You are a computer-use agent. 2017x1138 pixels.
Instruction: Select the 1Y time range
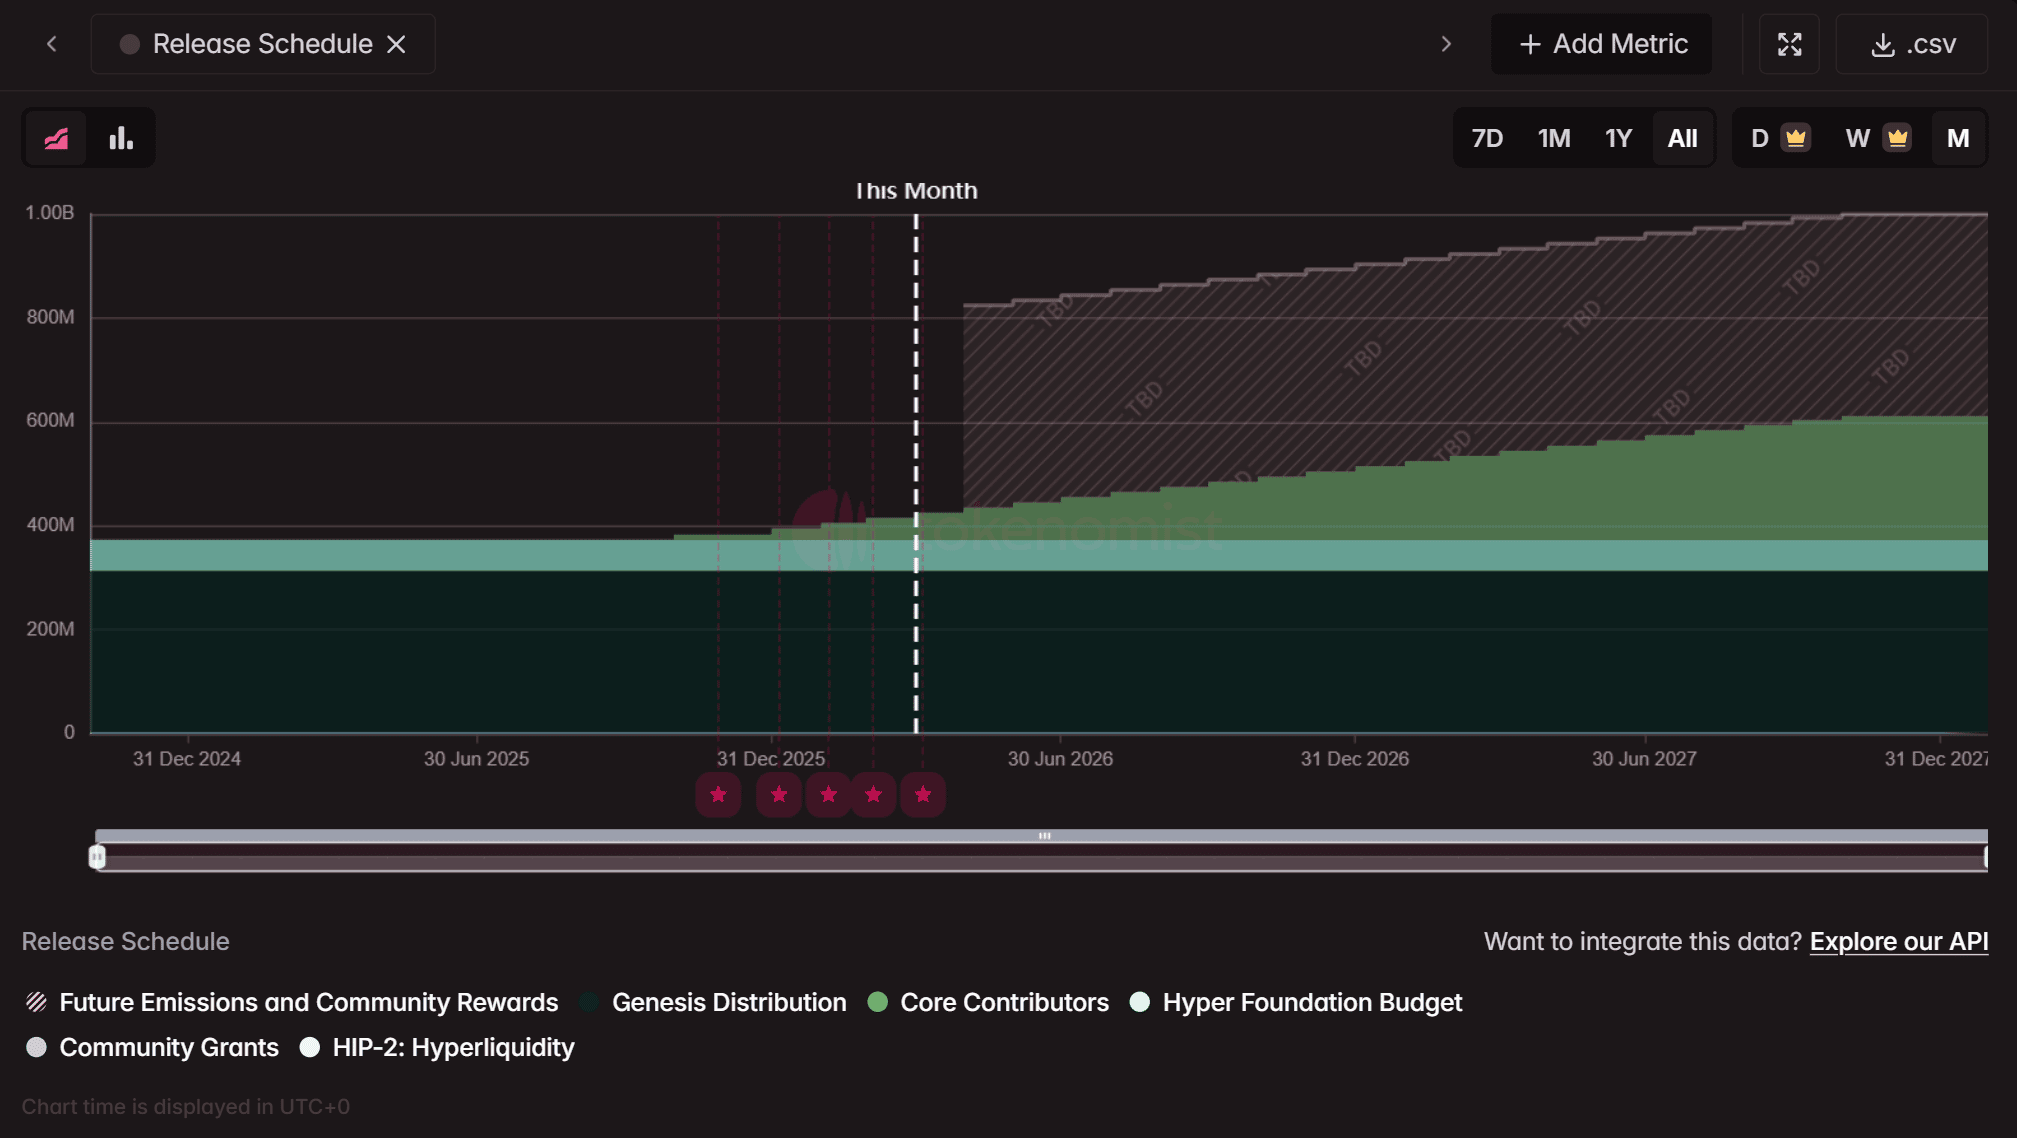1618,138
